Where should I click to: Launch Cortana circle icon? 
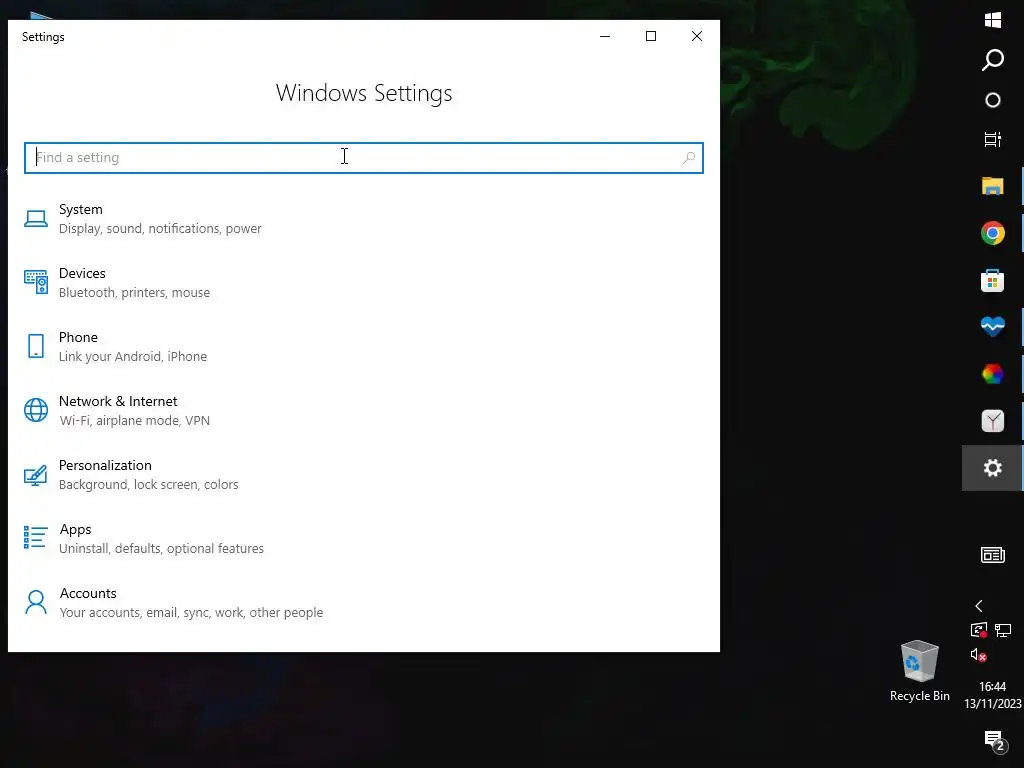[x=993, y=100]
